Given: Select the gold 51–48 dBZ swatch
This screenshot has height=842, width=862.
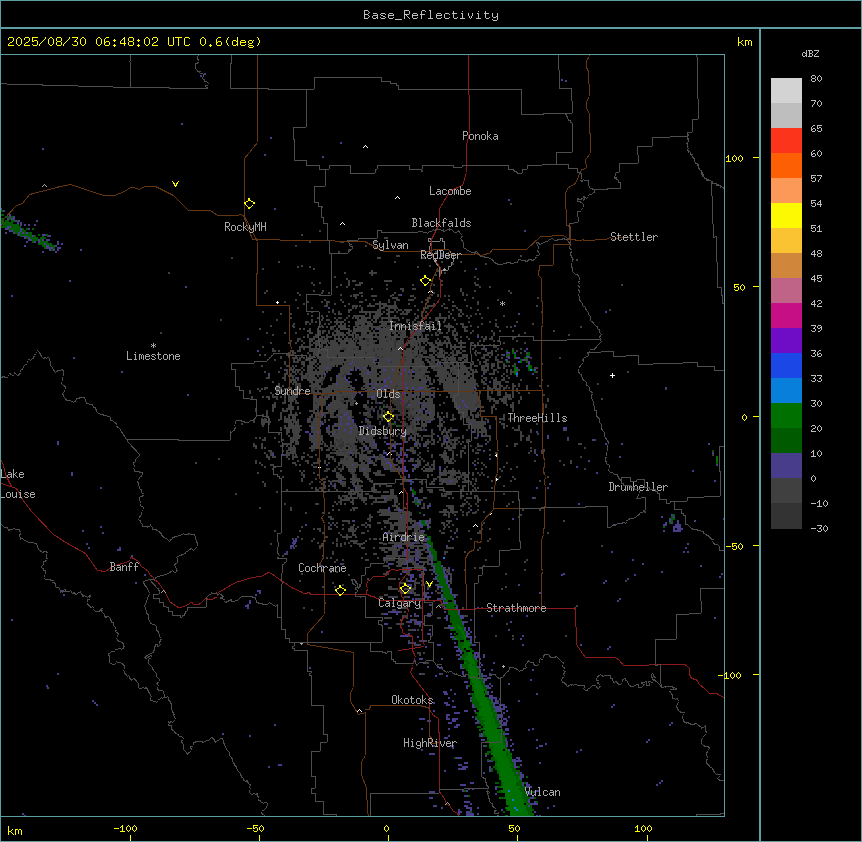Looking at the screenshot, I should click(786, 241).
